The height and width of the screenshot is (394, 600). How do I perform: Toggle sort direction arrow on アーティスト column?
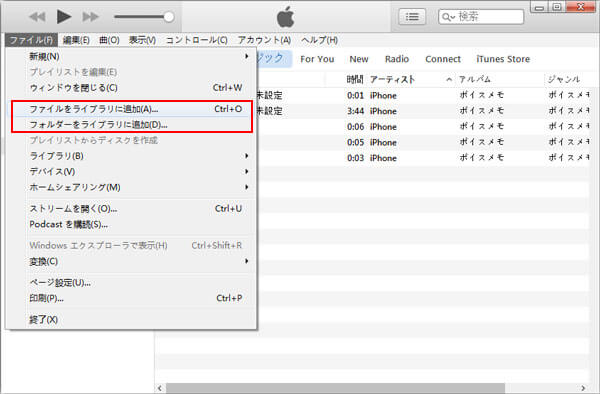(x=449, y=80)
